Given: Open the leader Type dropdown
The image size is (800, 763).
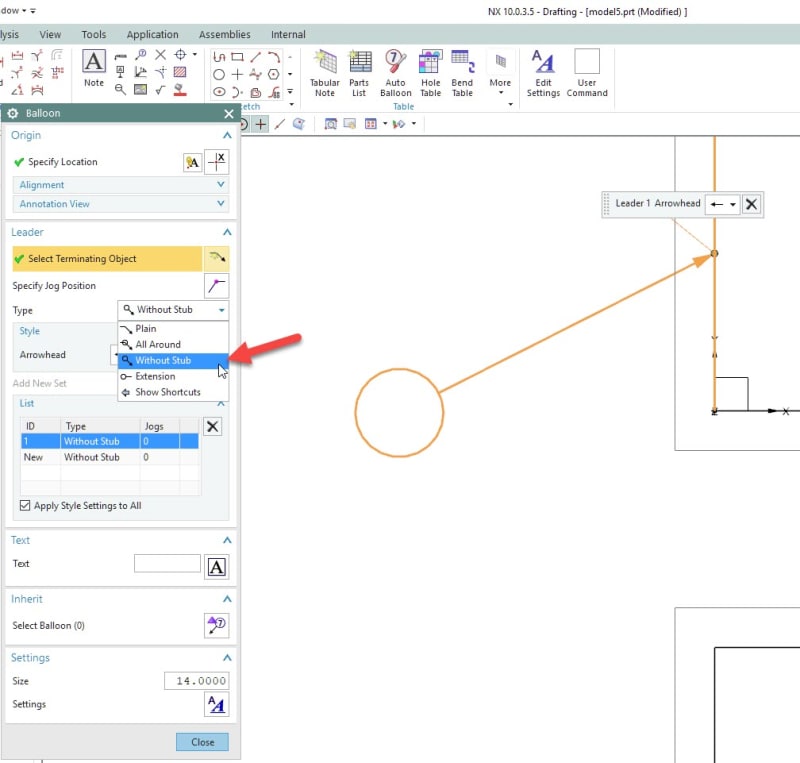Looking at the screenshot, I should point(173,310).
